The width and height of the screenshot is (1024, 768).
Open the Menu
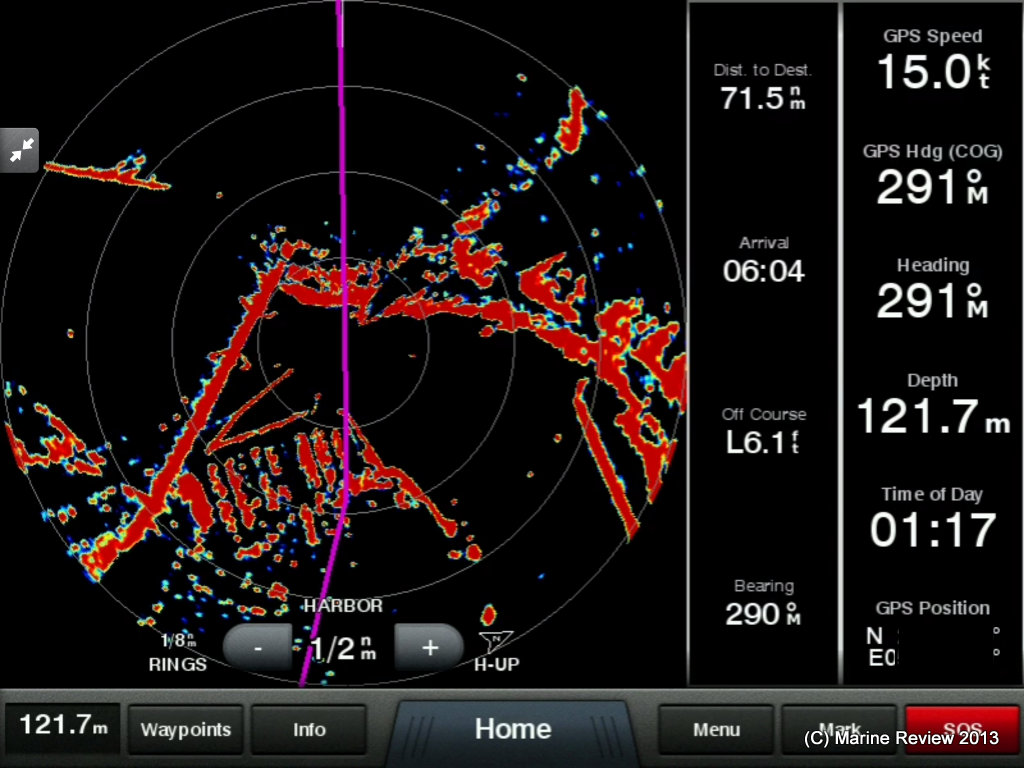click(716, 730)
